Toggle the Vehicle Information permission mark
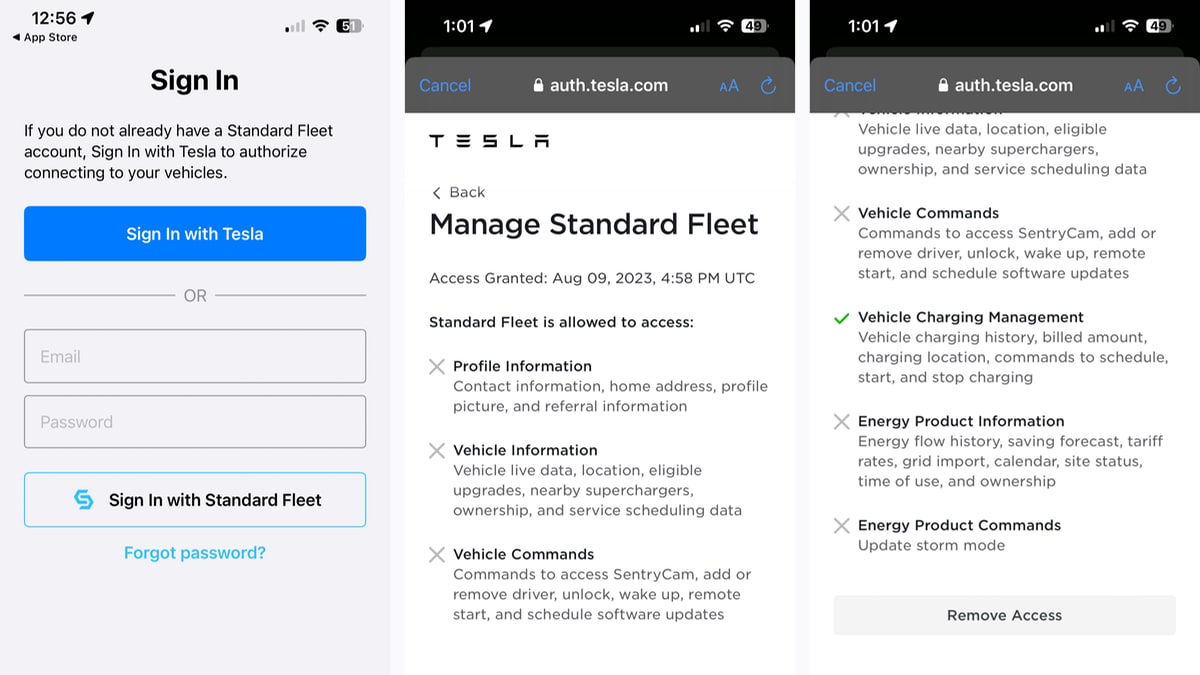The width and height of the screenshot is (1200, 675). pyautogui.click(x=437, y=451)
